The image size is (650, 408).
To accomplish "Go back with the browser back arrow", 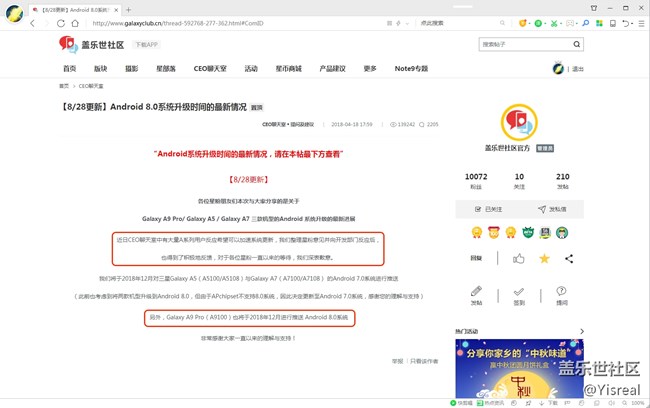I will coord(33,23).
